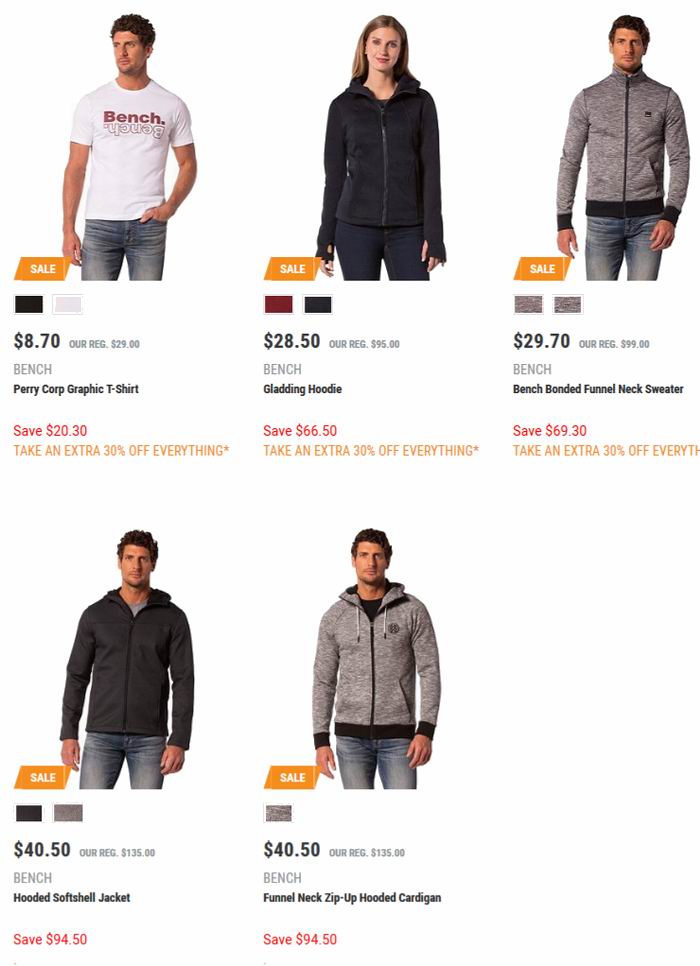Select grey swatch for Zip-Up Hooded Cardigan
This screenshot has width=700, height=966.
pos(279,813)
